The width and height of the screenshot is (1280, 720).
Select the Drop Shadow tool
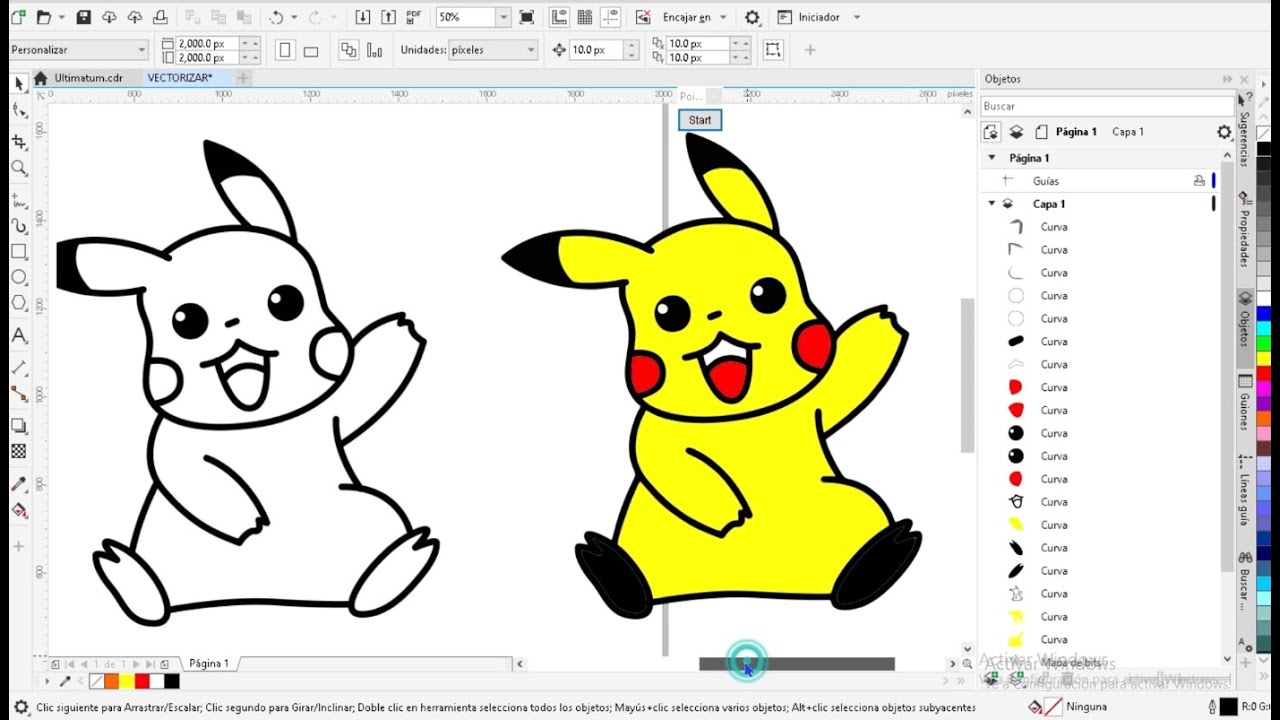[19, 426]
